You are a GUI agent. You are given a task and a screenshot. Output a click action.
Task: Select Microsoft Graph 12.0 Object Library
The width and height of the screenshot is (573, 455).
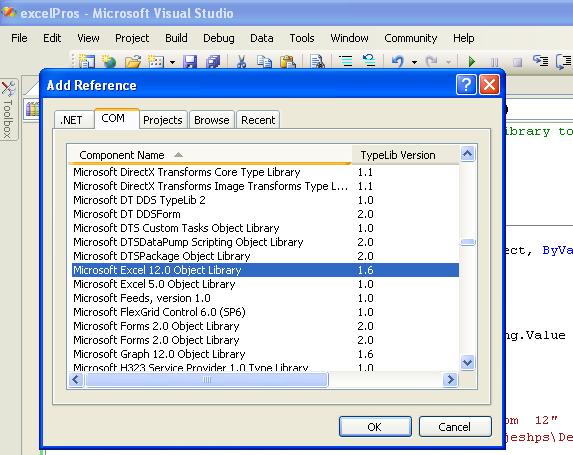pyautogui.click(x=265, y=354)
